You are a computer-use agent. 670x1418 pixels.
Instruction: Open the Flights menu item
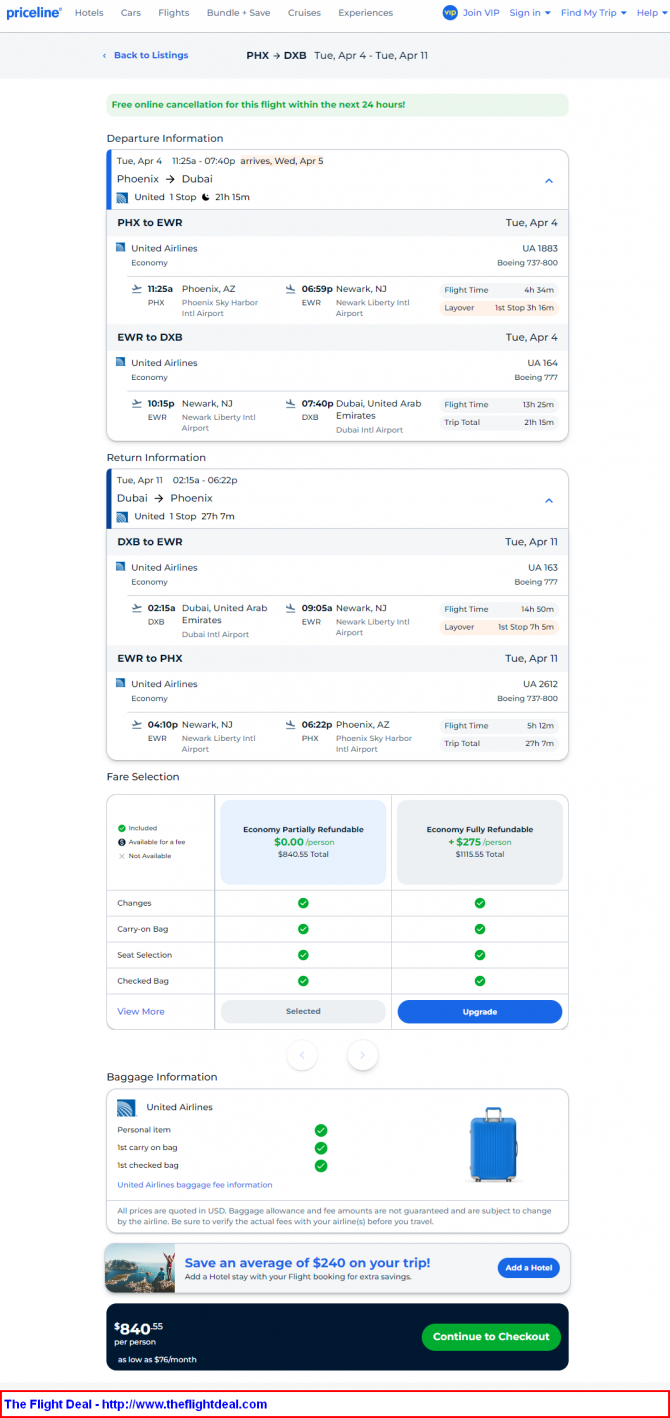tap(173, 13)
